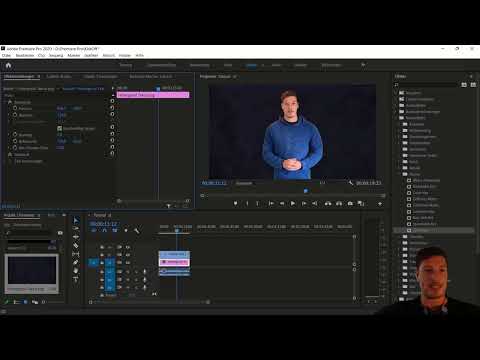Step forward one frame
Image resolution: width=480 pixels, height=360 pixels.
[304, 203]
